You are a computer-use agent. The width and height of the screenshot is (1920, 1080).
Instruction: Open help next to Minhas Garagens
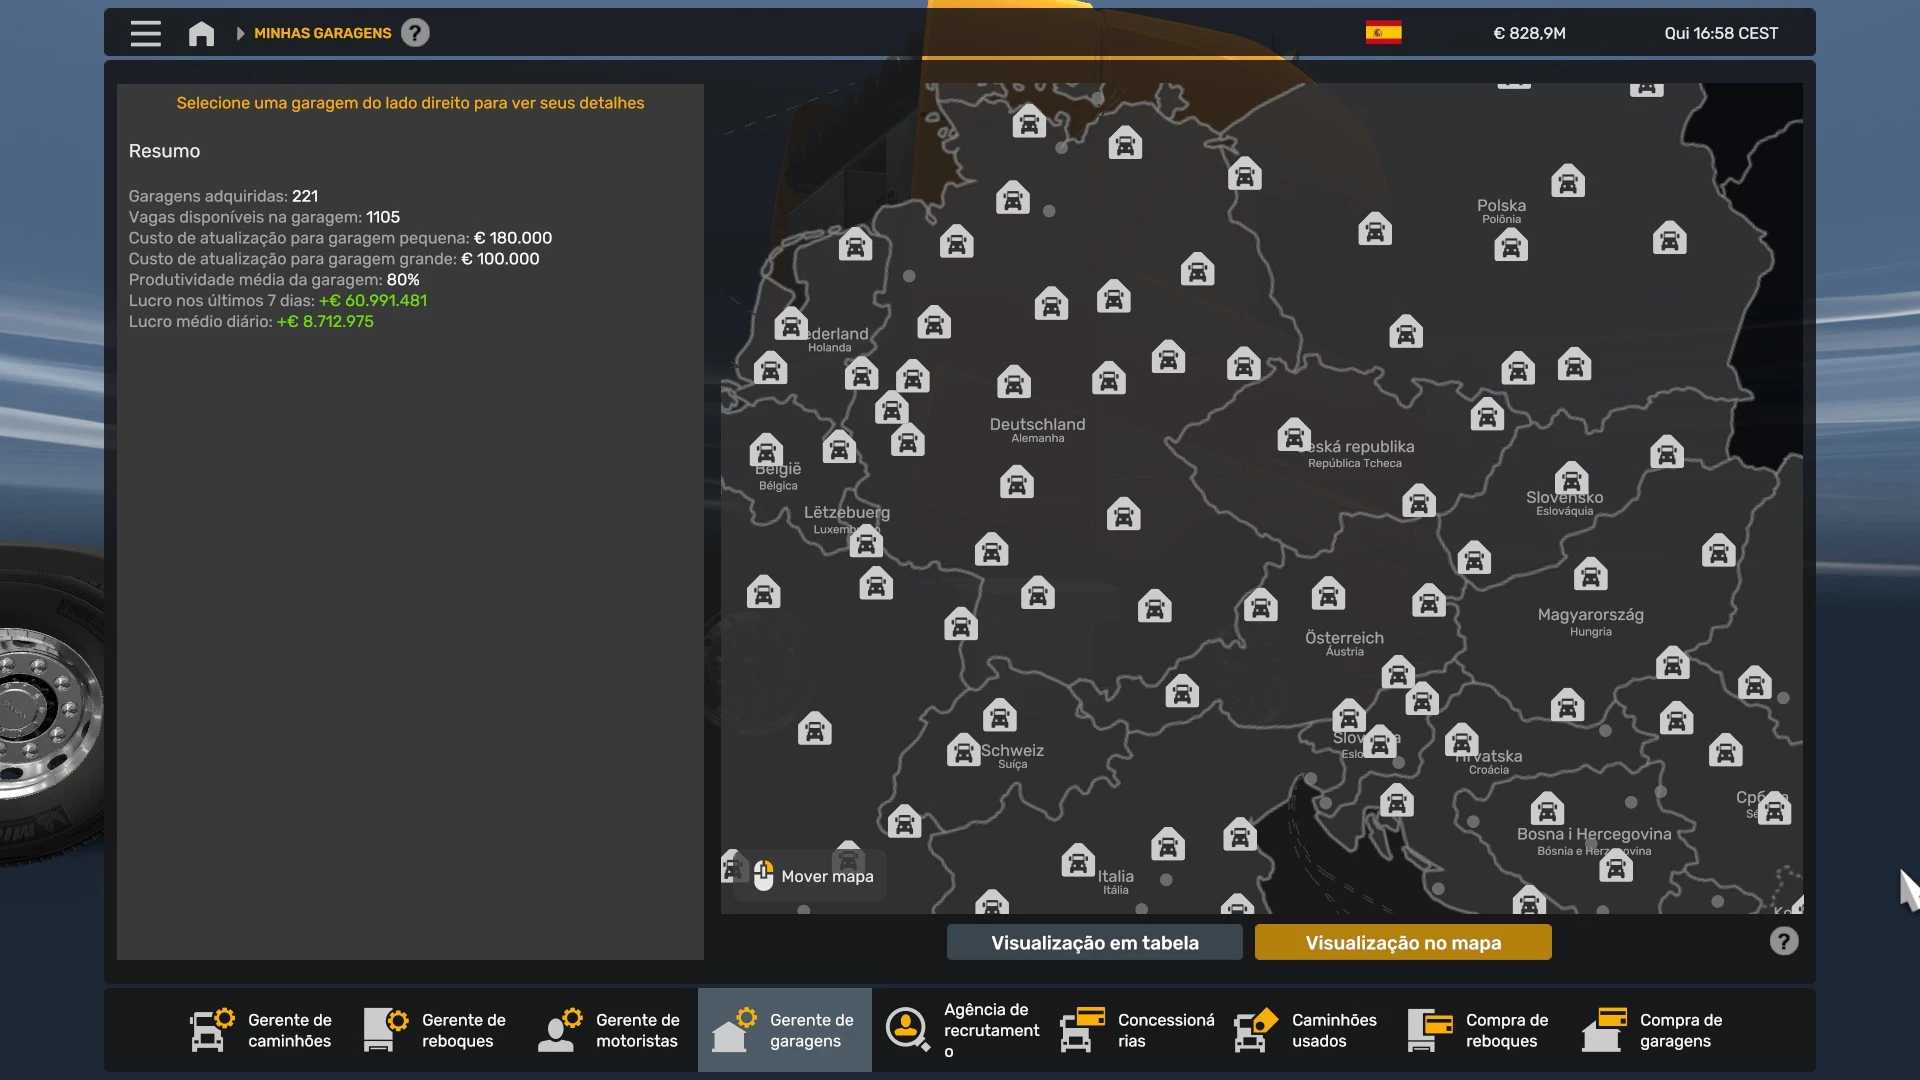coord(415,33)
